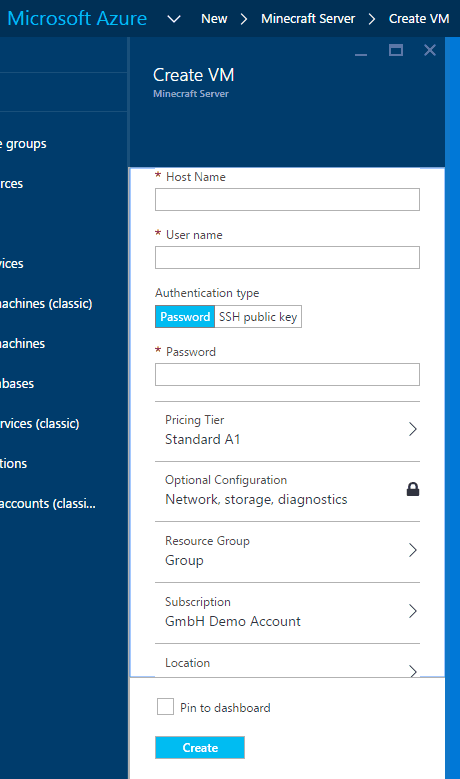
Task: Maximize the Create VM blade
Action: click(x=396, y=50)
